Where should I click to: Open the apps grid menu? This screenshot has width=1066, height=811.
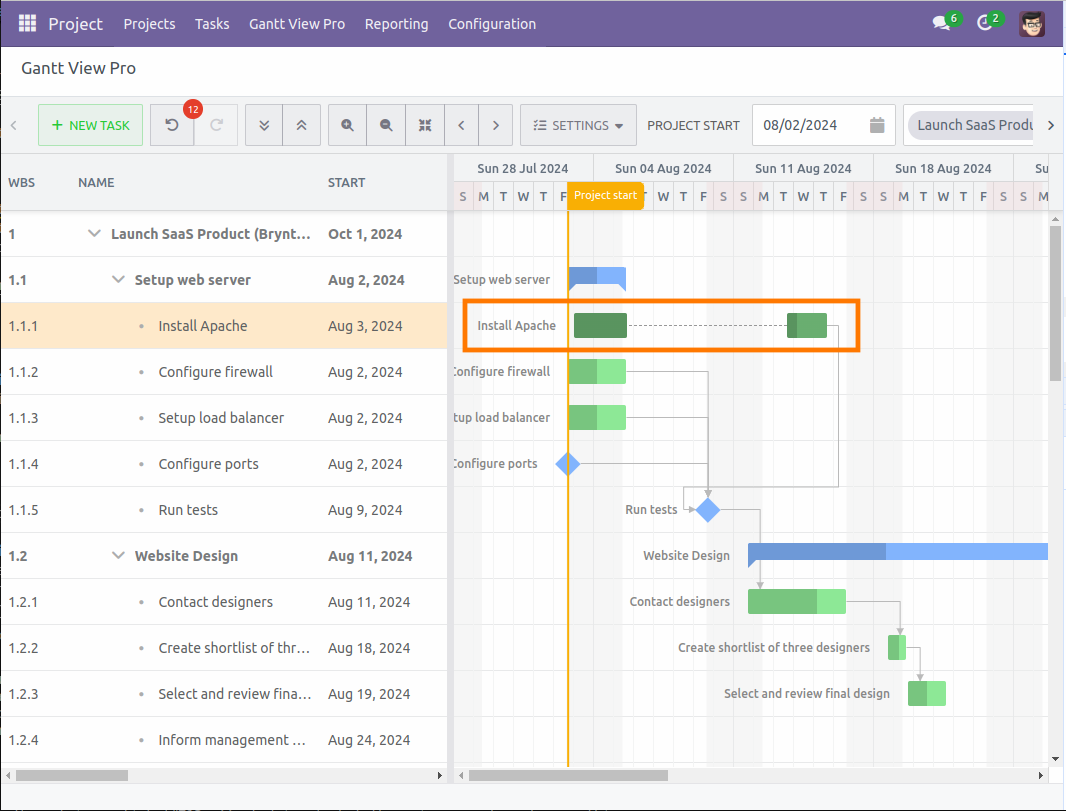[x=26, y=23]
